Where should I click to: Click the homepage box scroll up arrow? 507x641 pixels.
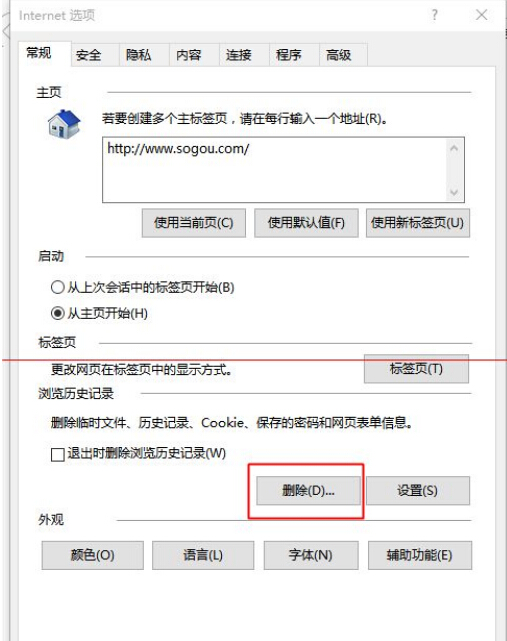[454, 148]
